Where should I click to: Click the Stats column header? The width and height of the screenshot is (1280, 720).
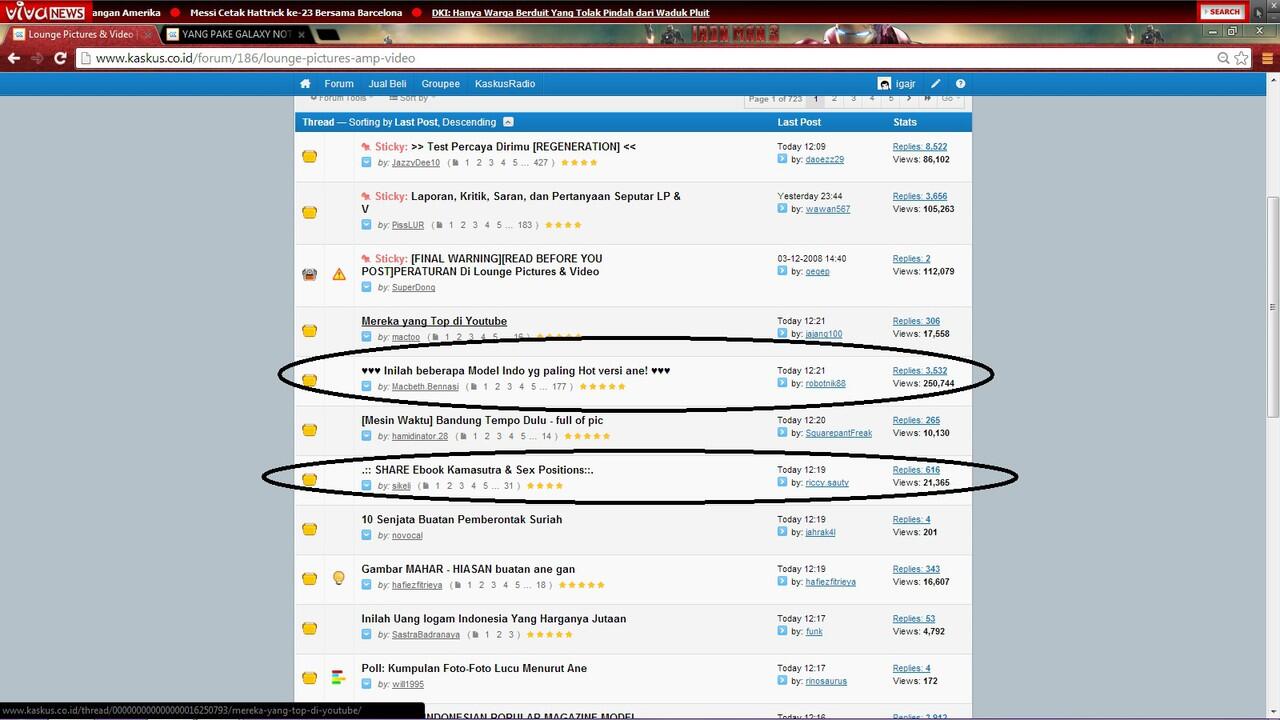click(x=905, y=122)
